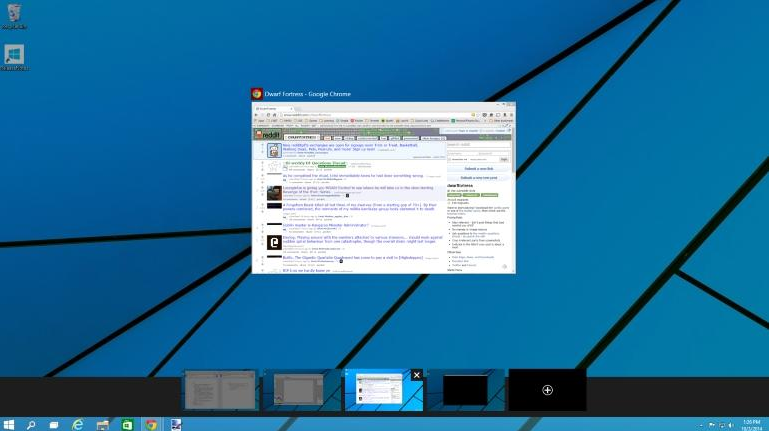Open the Start menu Windows logo
Image resolution: width=772 pixels, height=431 pixels.
(8, 425)
